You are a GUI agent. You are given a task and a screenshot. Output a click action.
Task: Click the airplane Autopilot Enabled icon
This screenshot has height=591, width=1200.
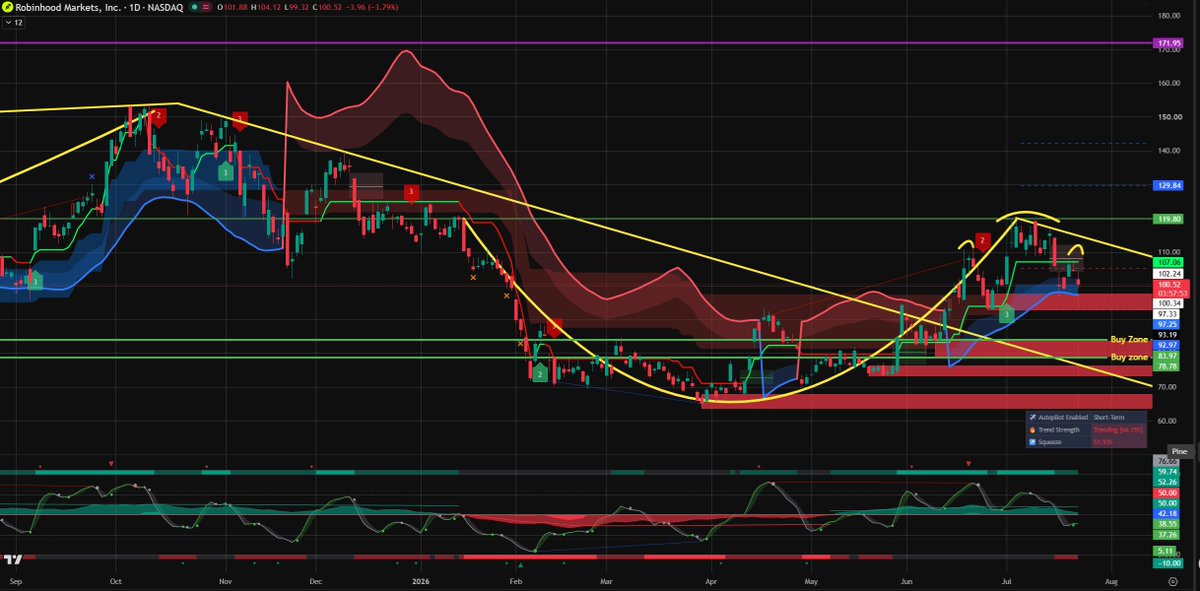tap(1032, 417)
